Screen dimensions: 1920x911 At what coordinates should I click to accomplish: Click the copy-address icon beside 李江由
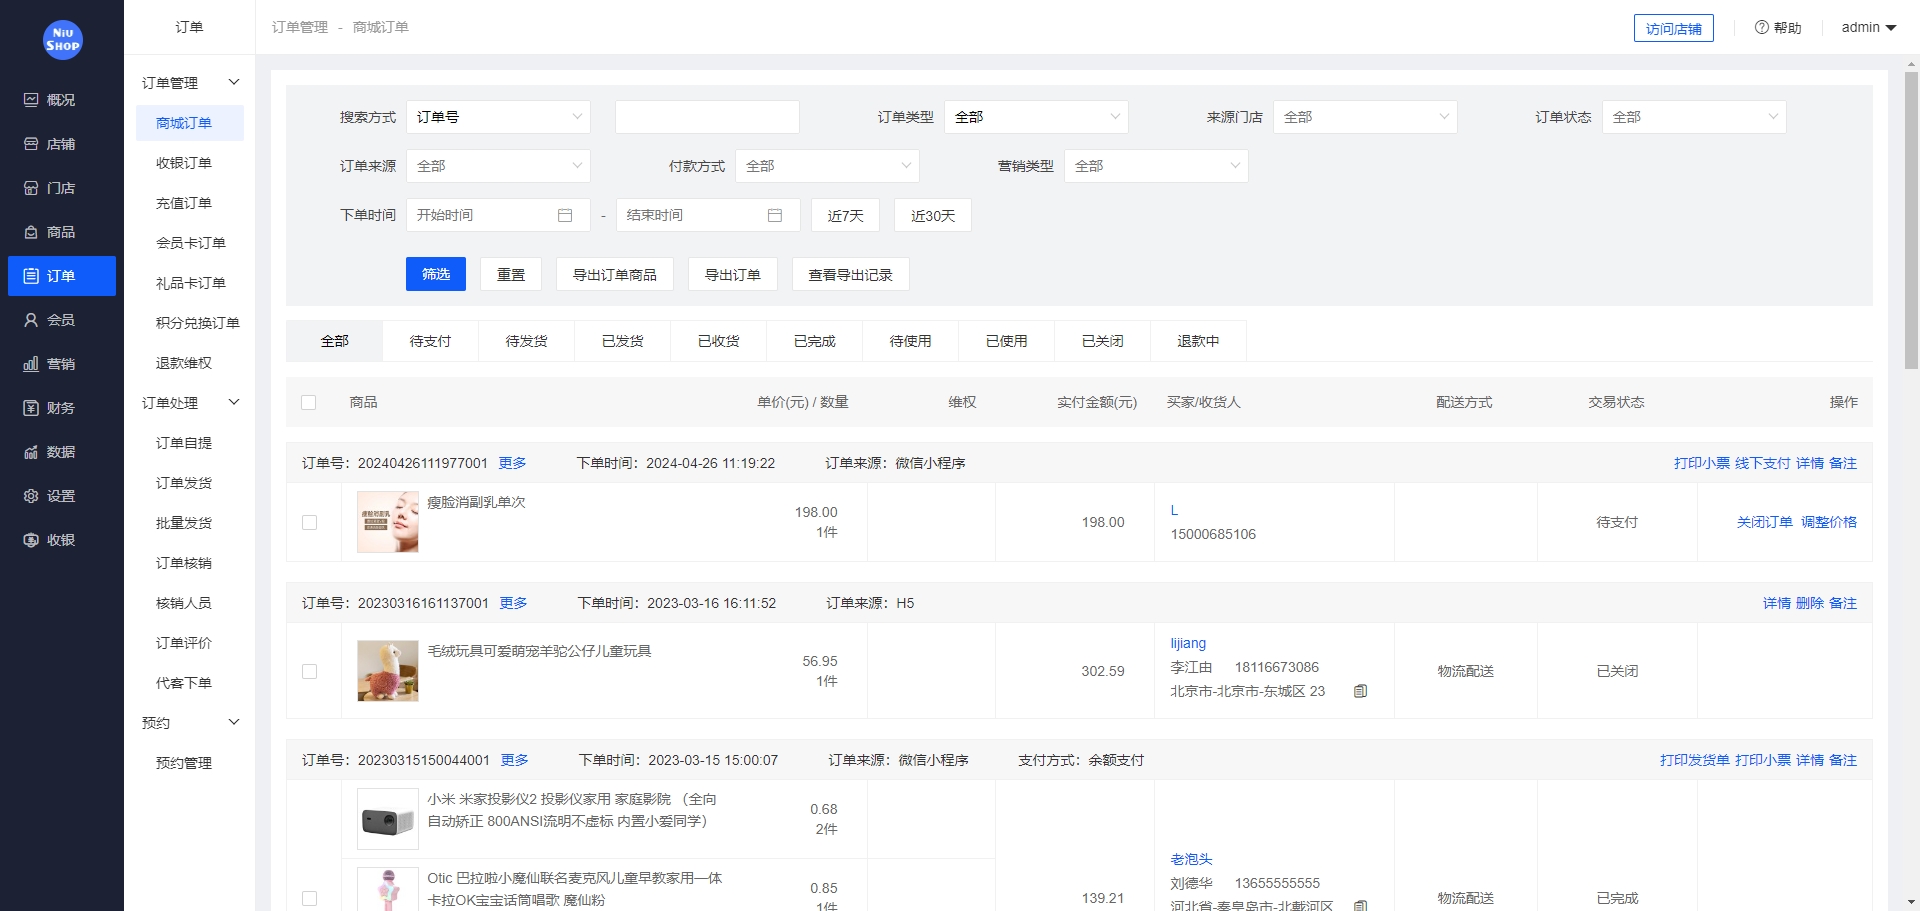point(1360,691)
